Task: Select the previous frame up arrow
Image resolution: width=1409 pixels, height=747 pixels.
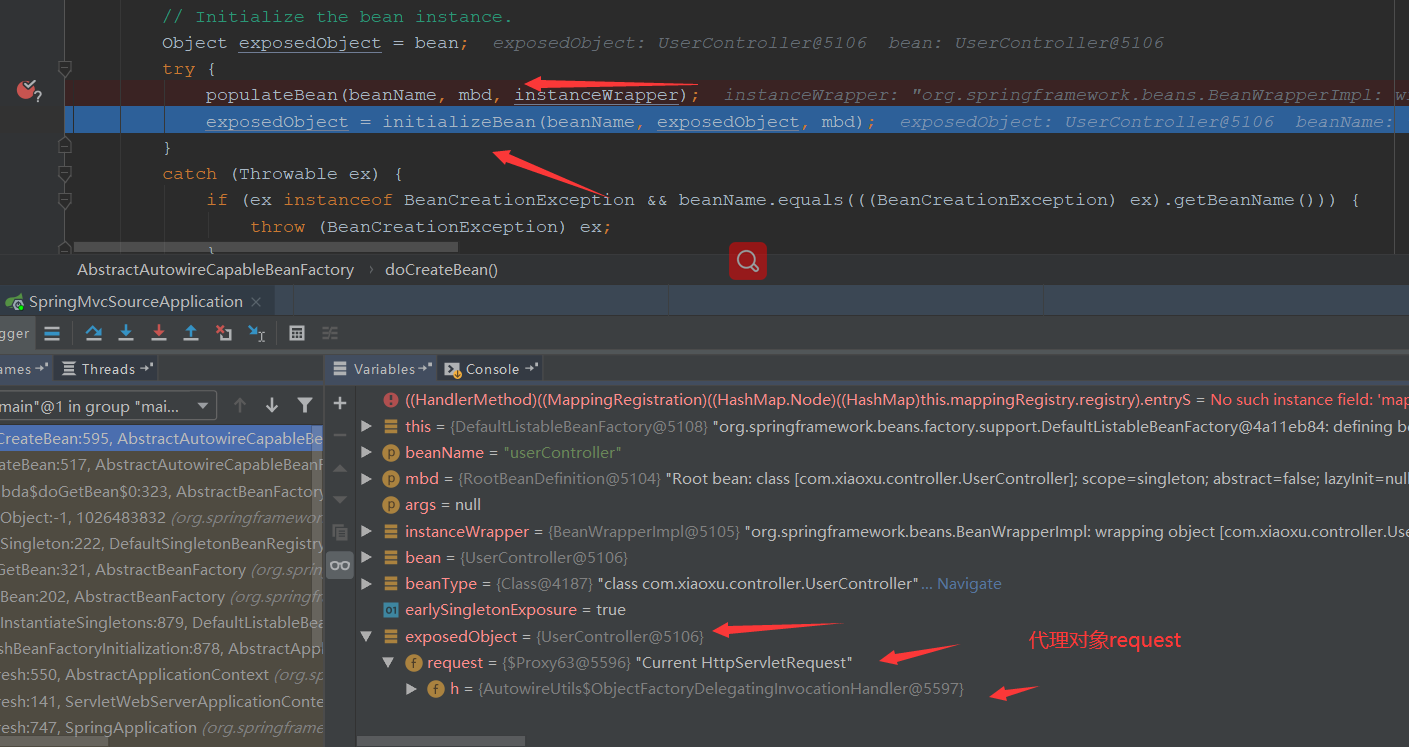Action: pos(239,405)
